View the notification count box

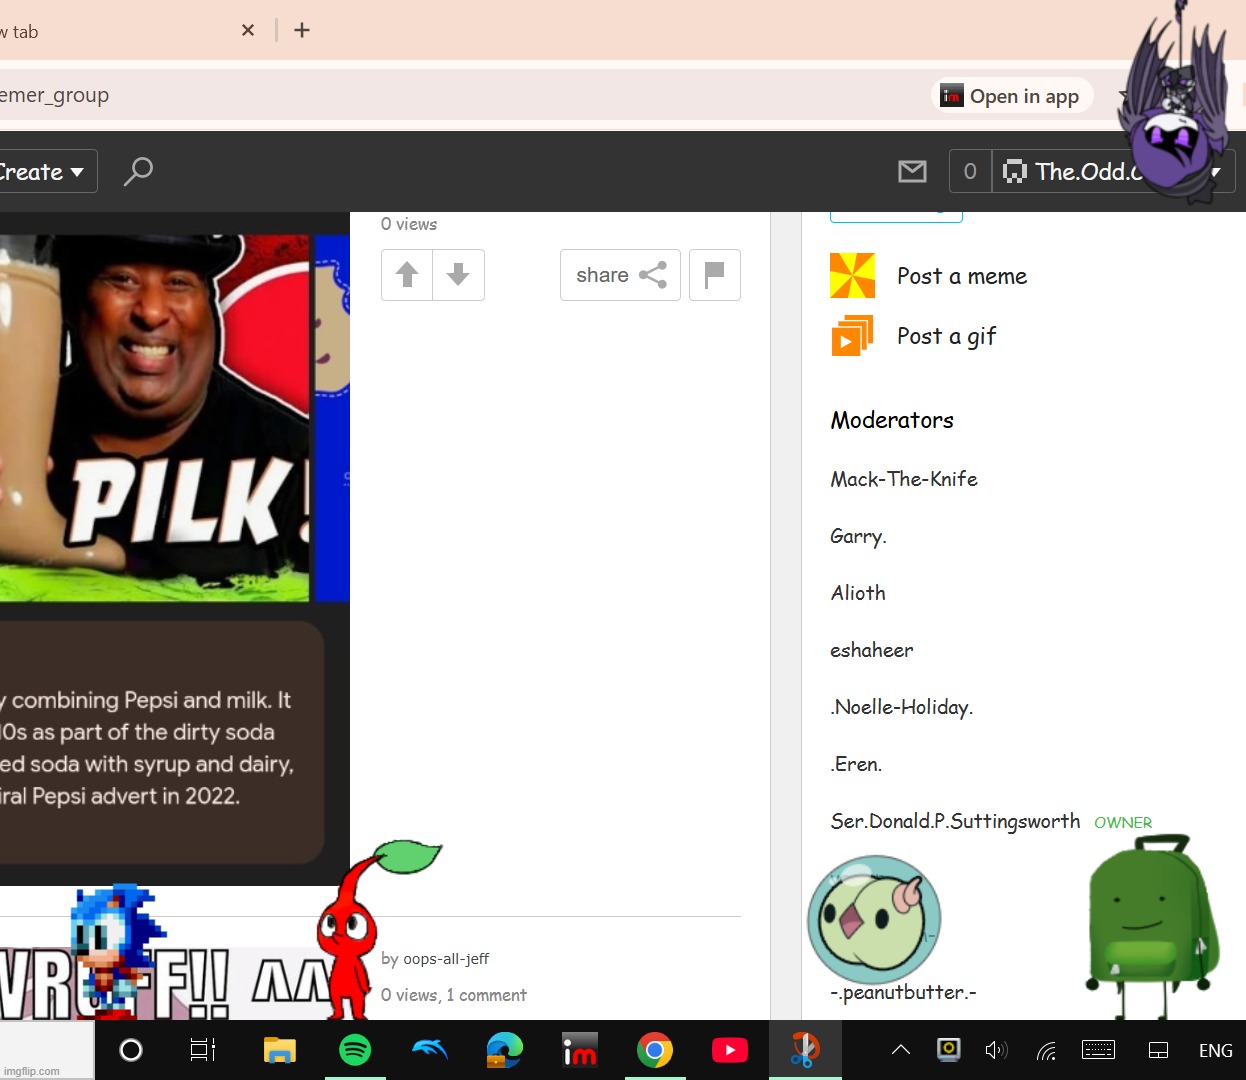pyautogui.click(x=969, y=172)
